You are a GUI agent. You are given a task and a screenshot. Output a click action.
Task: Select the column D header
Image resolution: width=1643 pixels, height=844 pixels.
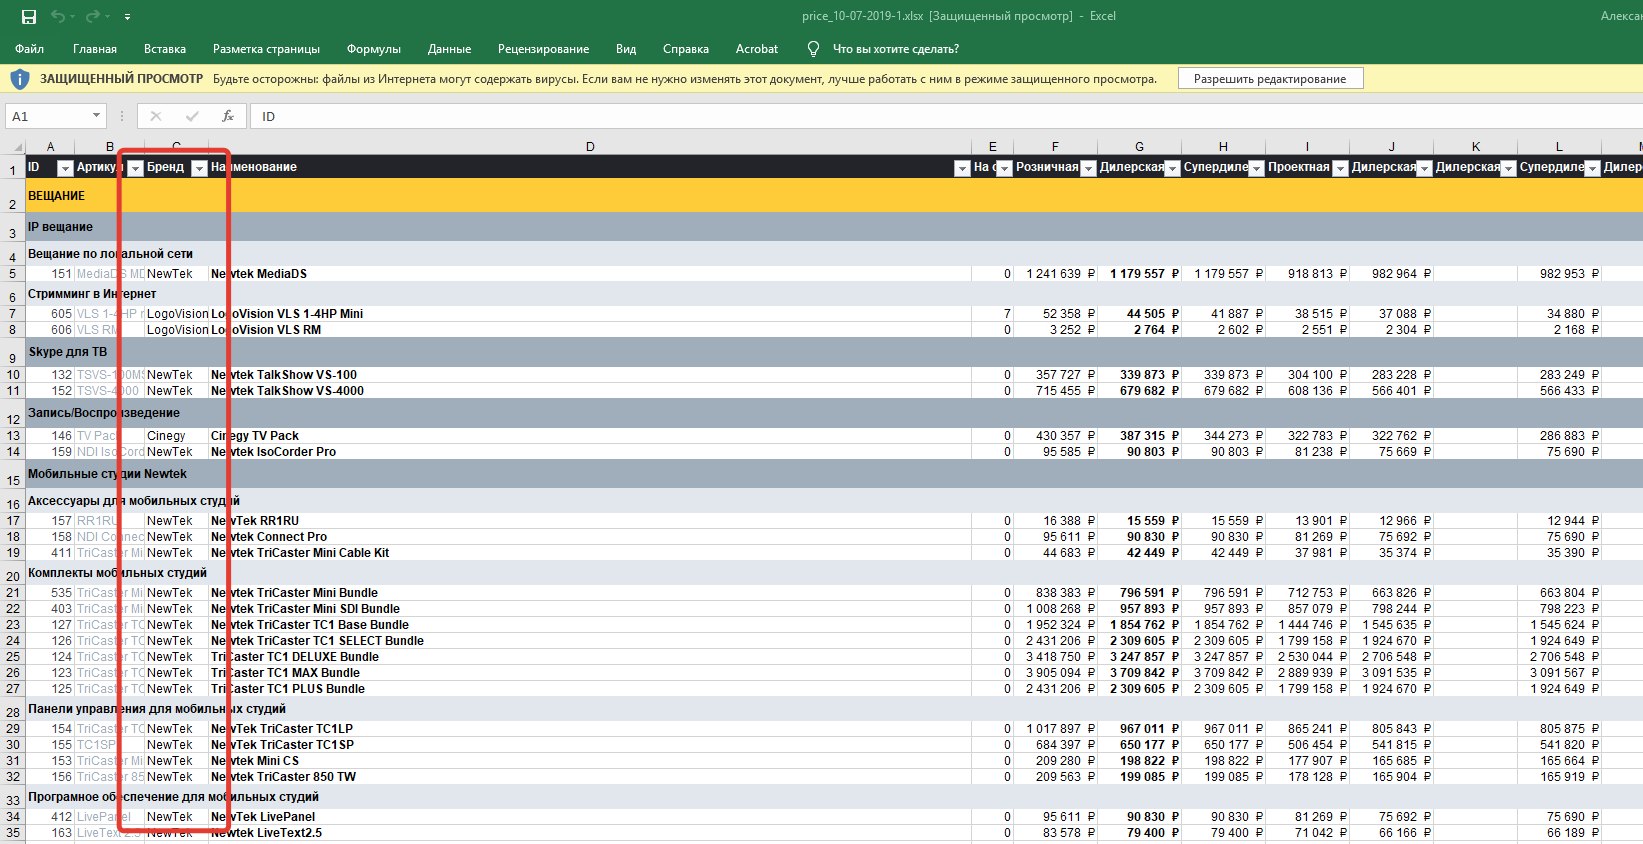click(590, 147)
